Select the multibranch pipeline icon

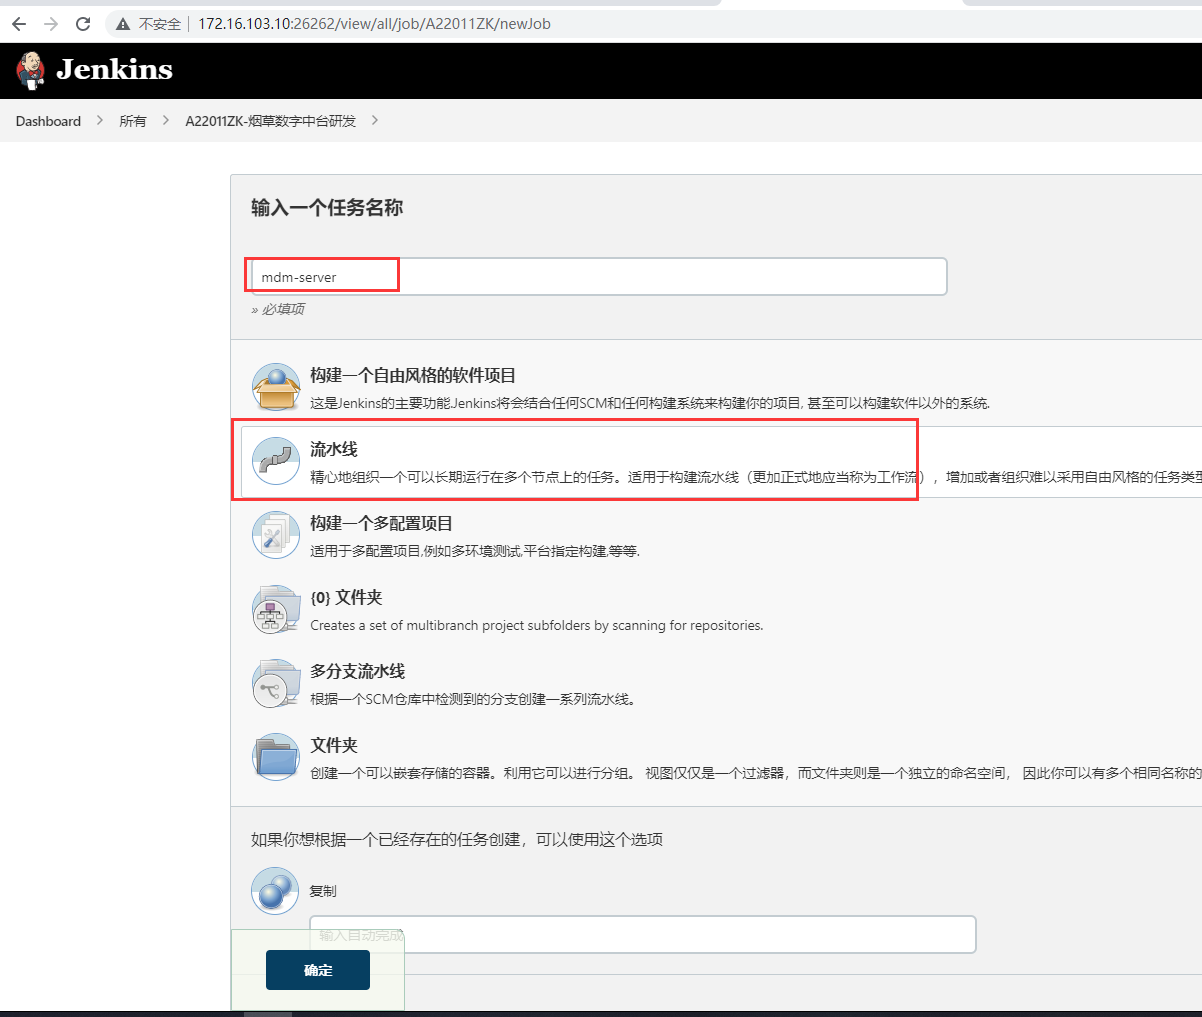[x=276, y=683]
